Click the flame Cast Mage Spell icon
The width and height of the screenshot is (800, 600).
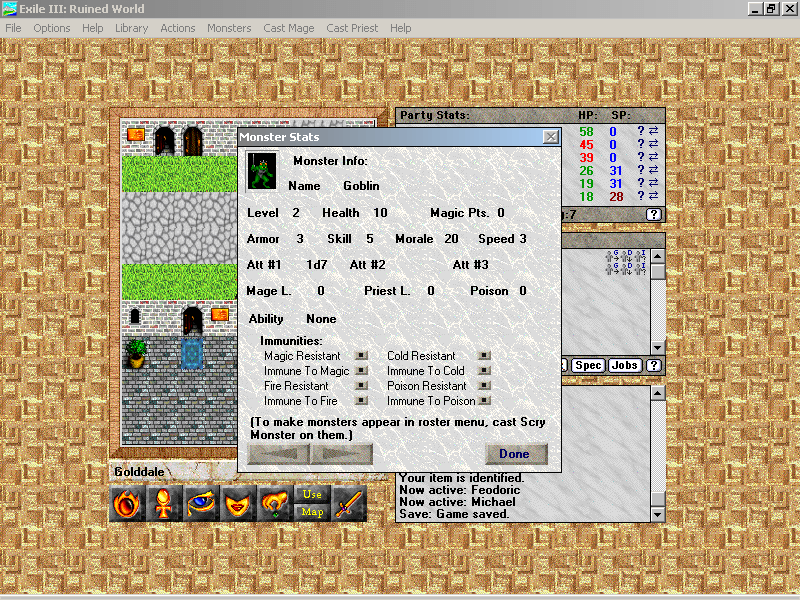[127, 504]
